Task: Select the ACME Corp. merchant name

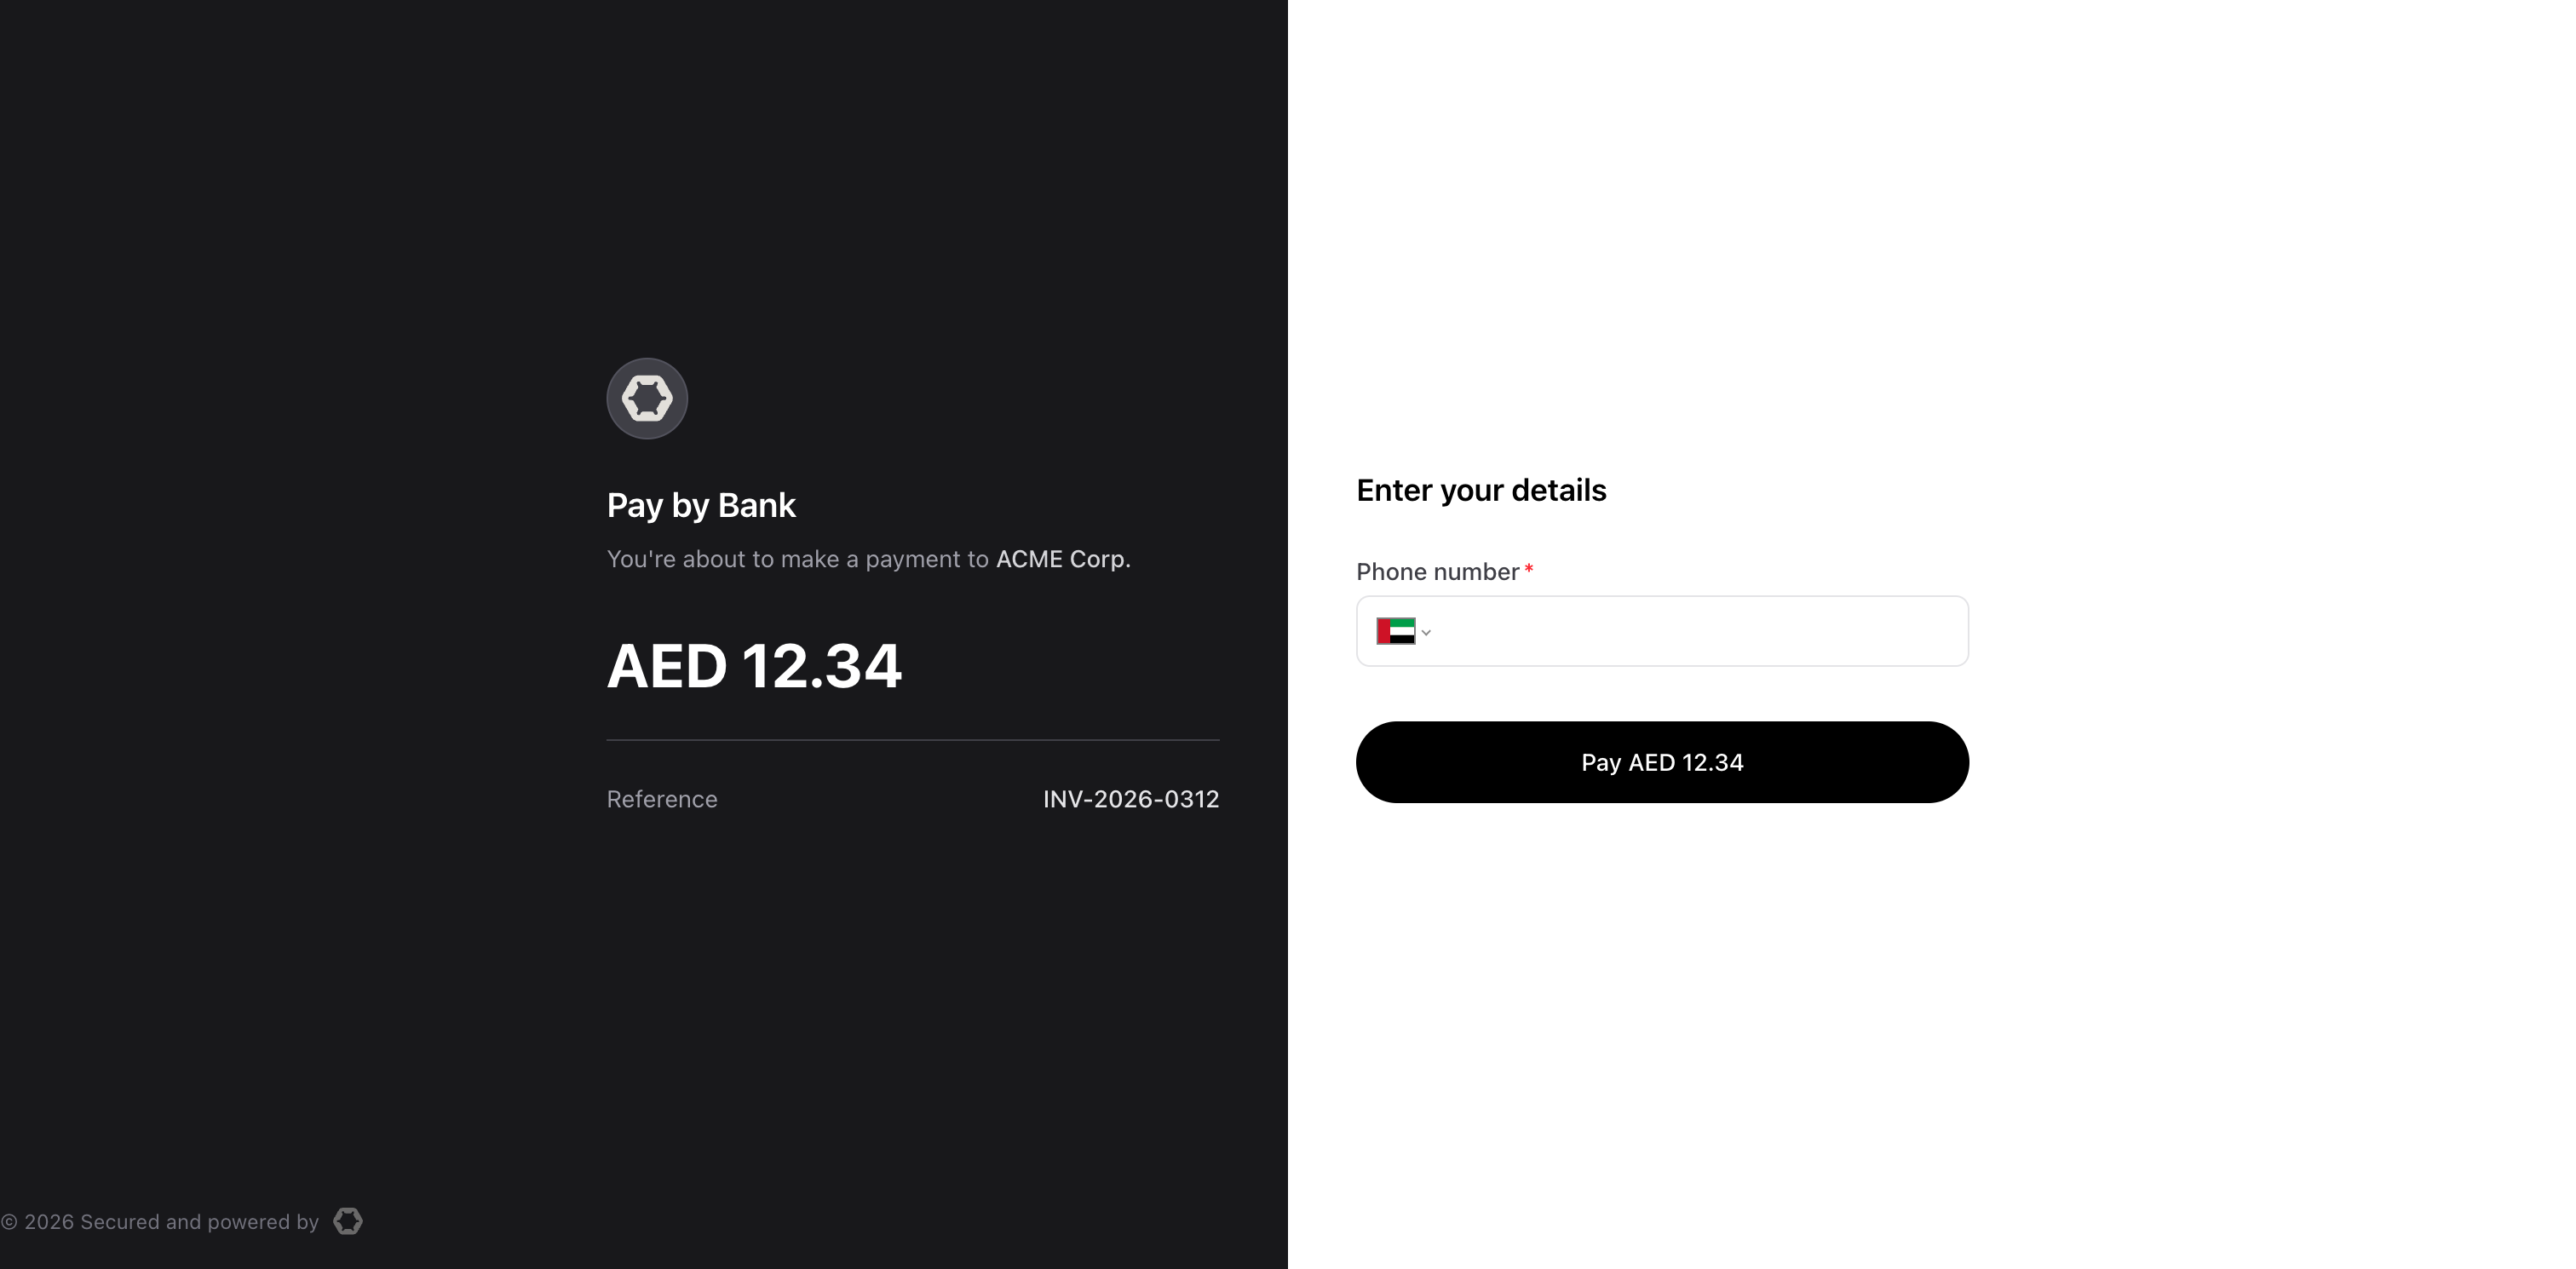Action: 1063,559
